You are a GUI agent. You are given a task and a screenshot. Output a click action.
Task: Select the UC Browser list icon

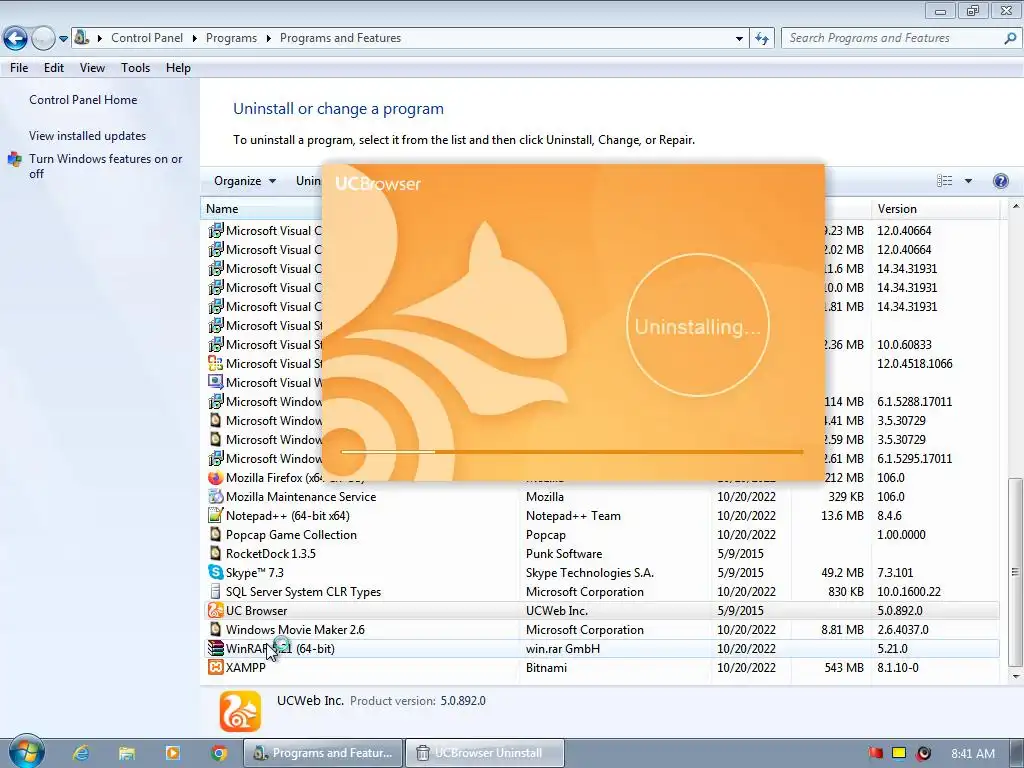point(215,611)
